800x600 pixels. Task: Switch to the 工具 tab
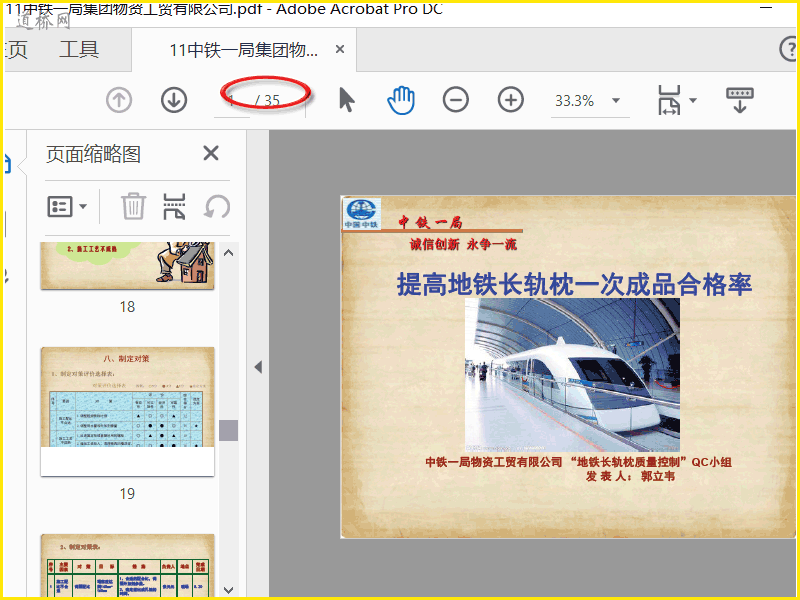(x=79, y=49)
